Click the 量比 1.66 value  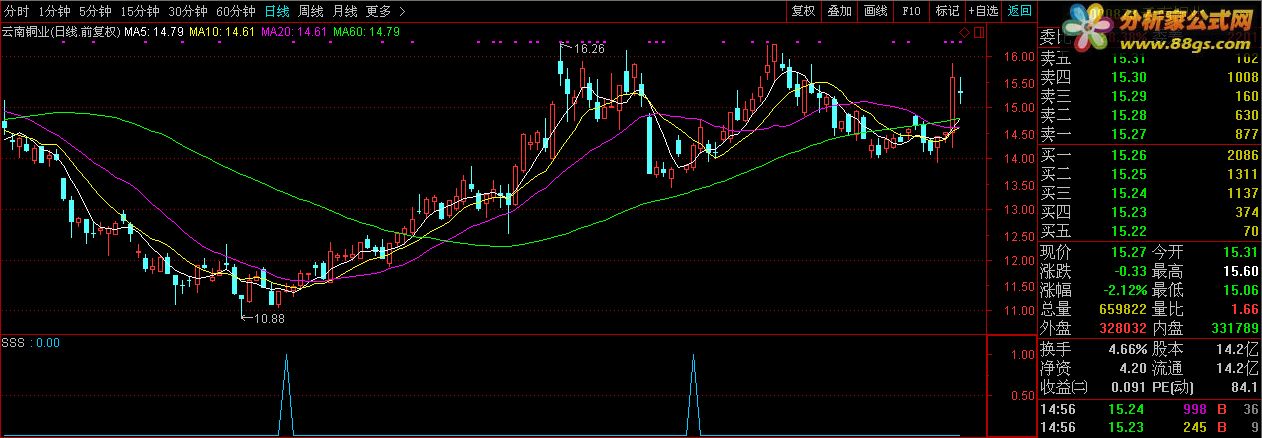tap(1245, 309)
